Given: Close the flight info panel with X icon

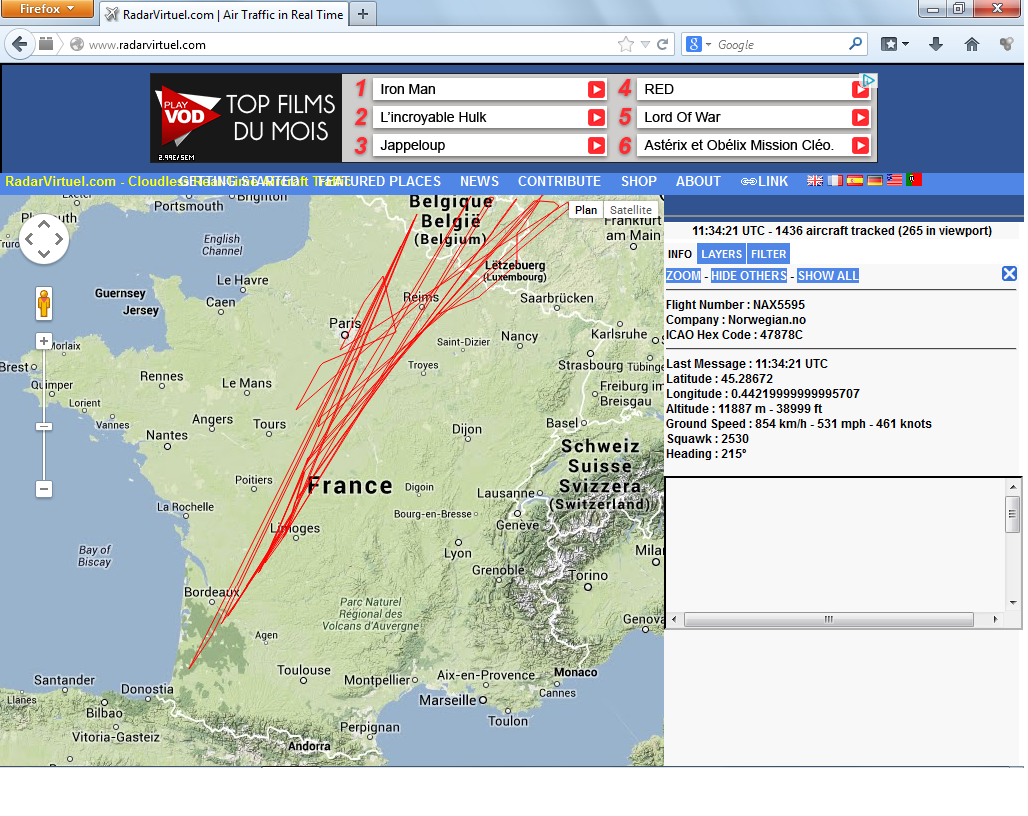Looking at the screenshot, I should (x=1009, y=274).
